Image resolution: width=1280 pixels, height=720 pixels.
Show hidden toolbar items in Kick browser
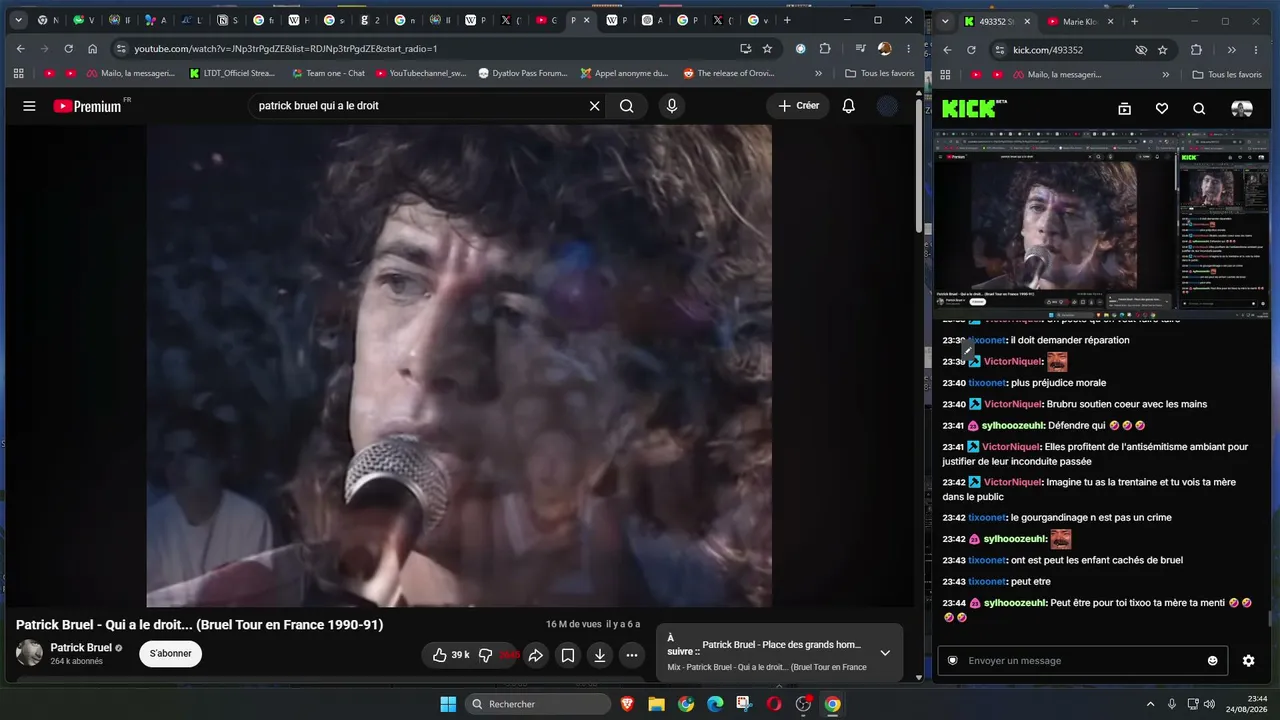[1231, 50]
